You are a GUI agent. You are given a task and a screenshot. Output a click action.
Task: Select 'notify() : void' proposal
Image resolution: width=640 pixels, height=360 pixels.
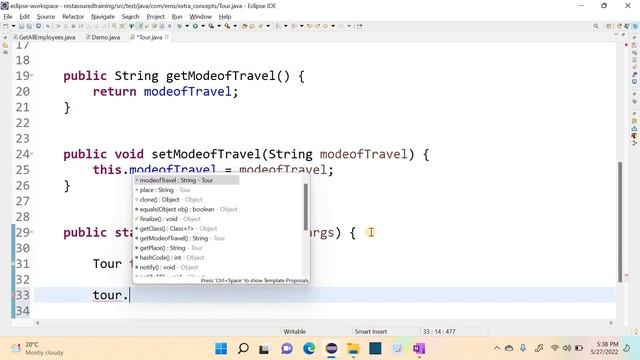166,267
